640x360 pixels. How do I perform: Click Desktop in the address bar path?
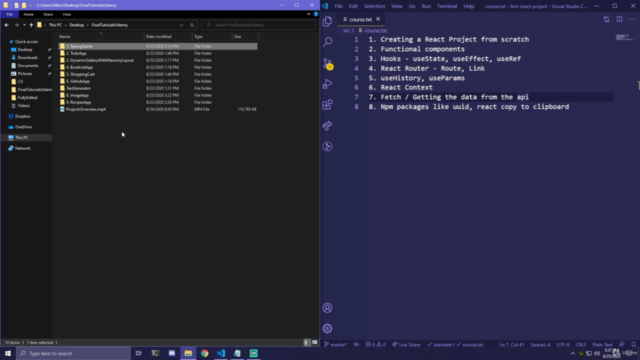[x=76, y=25]
